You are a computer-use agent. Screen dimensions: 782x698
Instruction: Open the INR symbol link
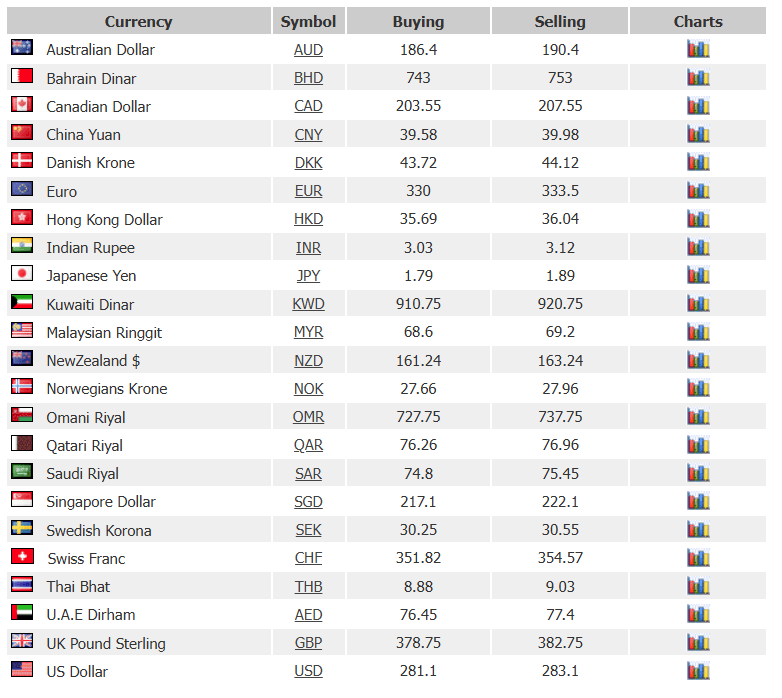[308, 248]
